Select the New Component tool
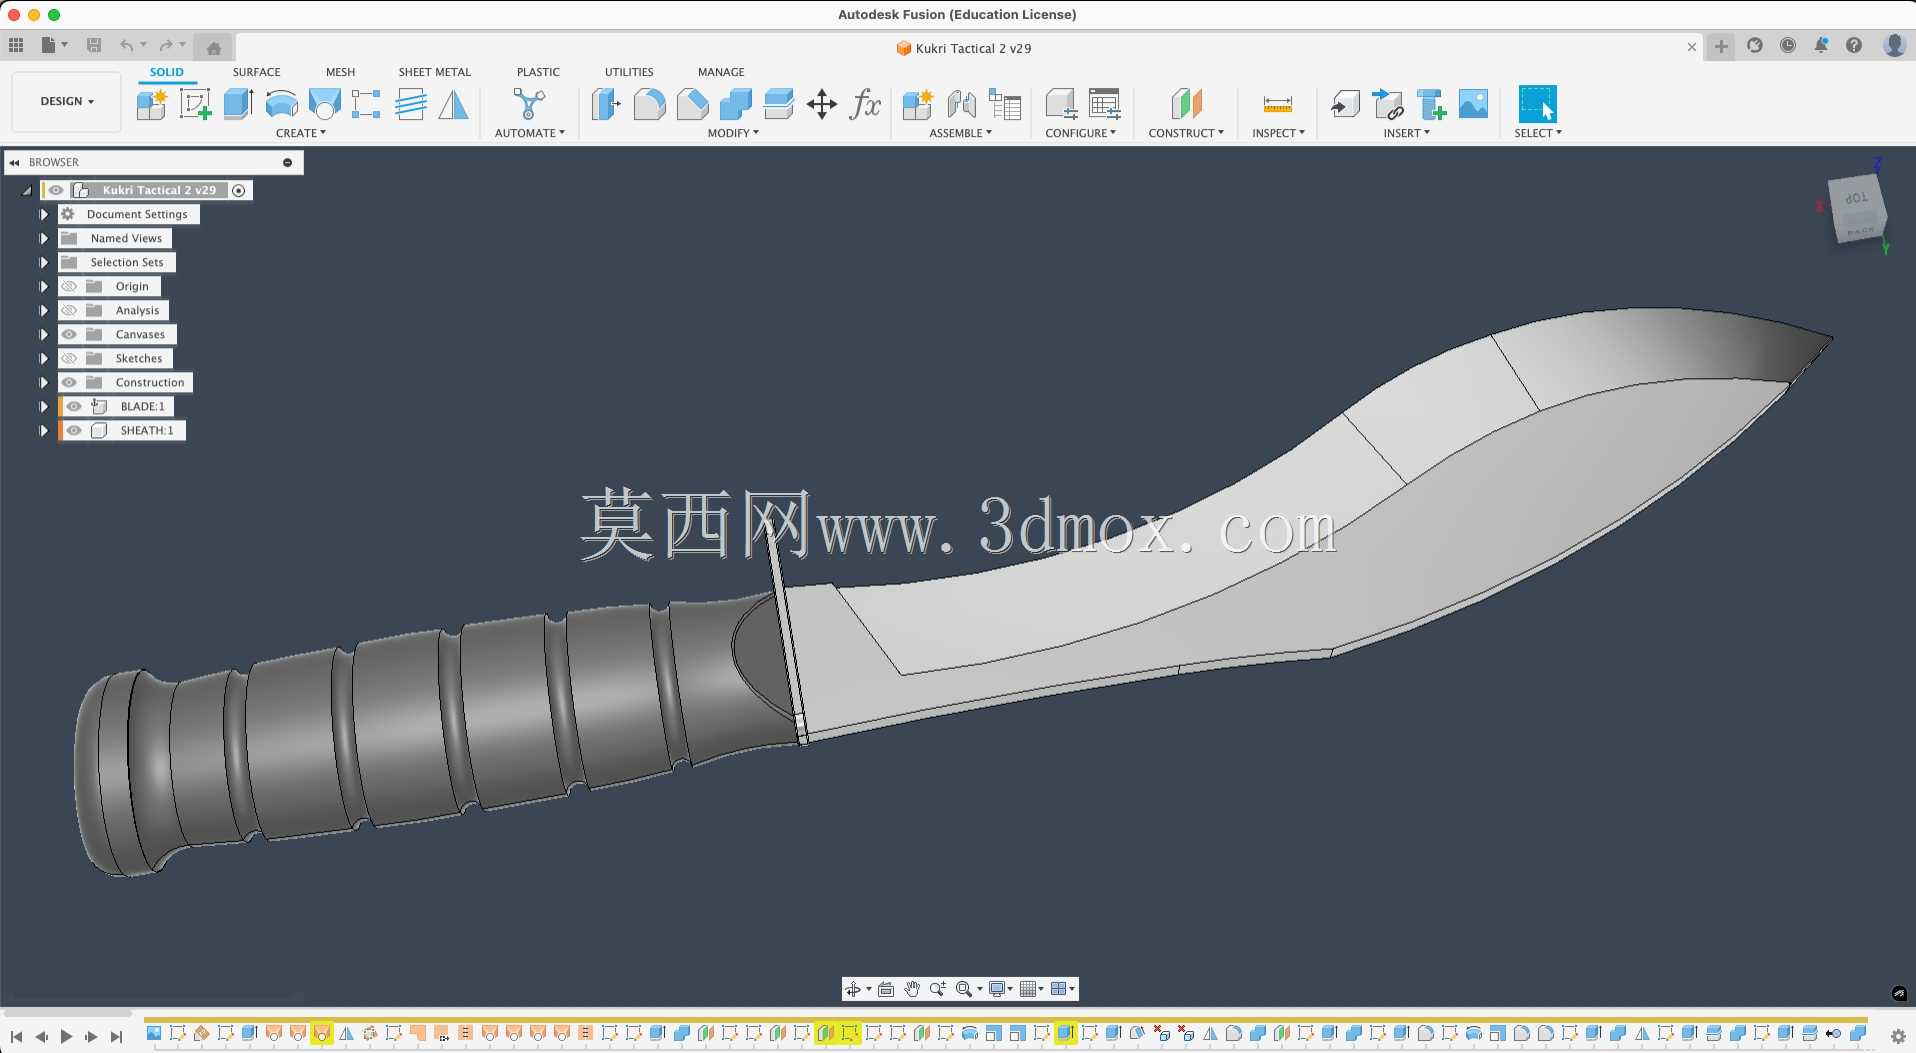The height and width of the screenshot is (1053, 1916). [x=151, y=104]
